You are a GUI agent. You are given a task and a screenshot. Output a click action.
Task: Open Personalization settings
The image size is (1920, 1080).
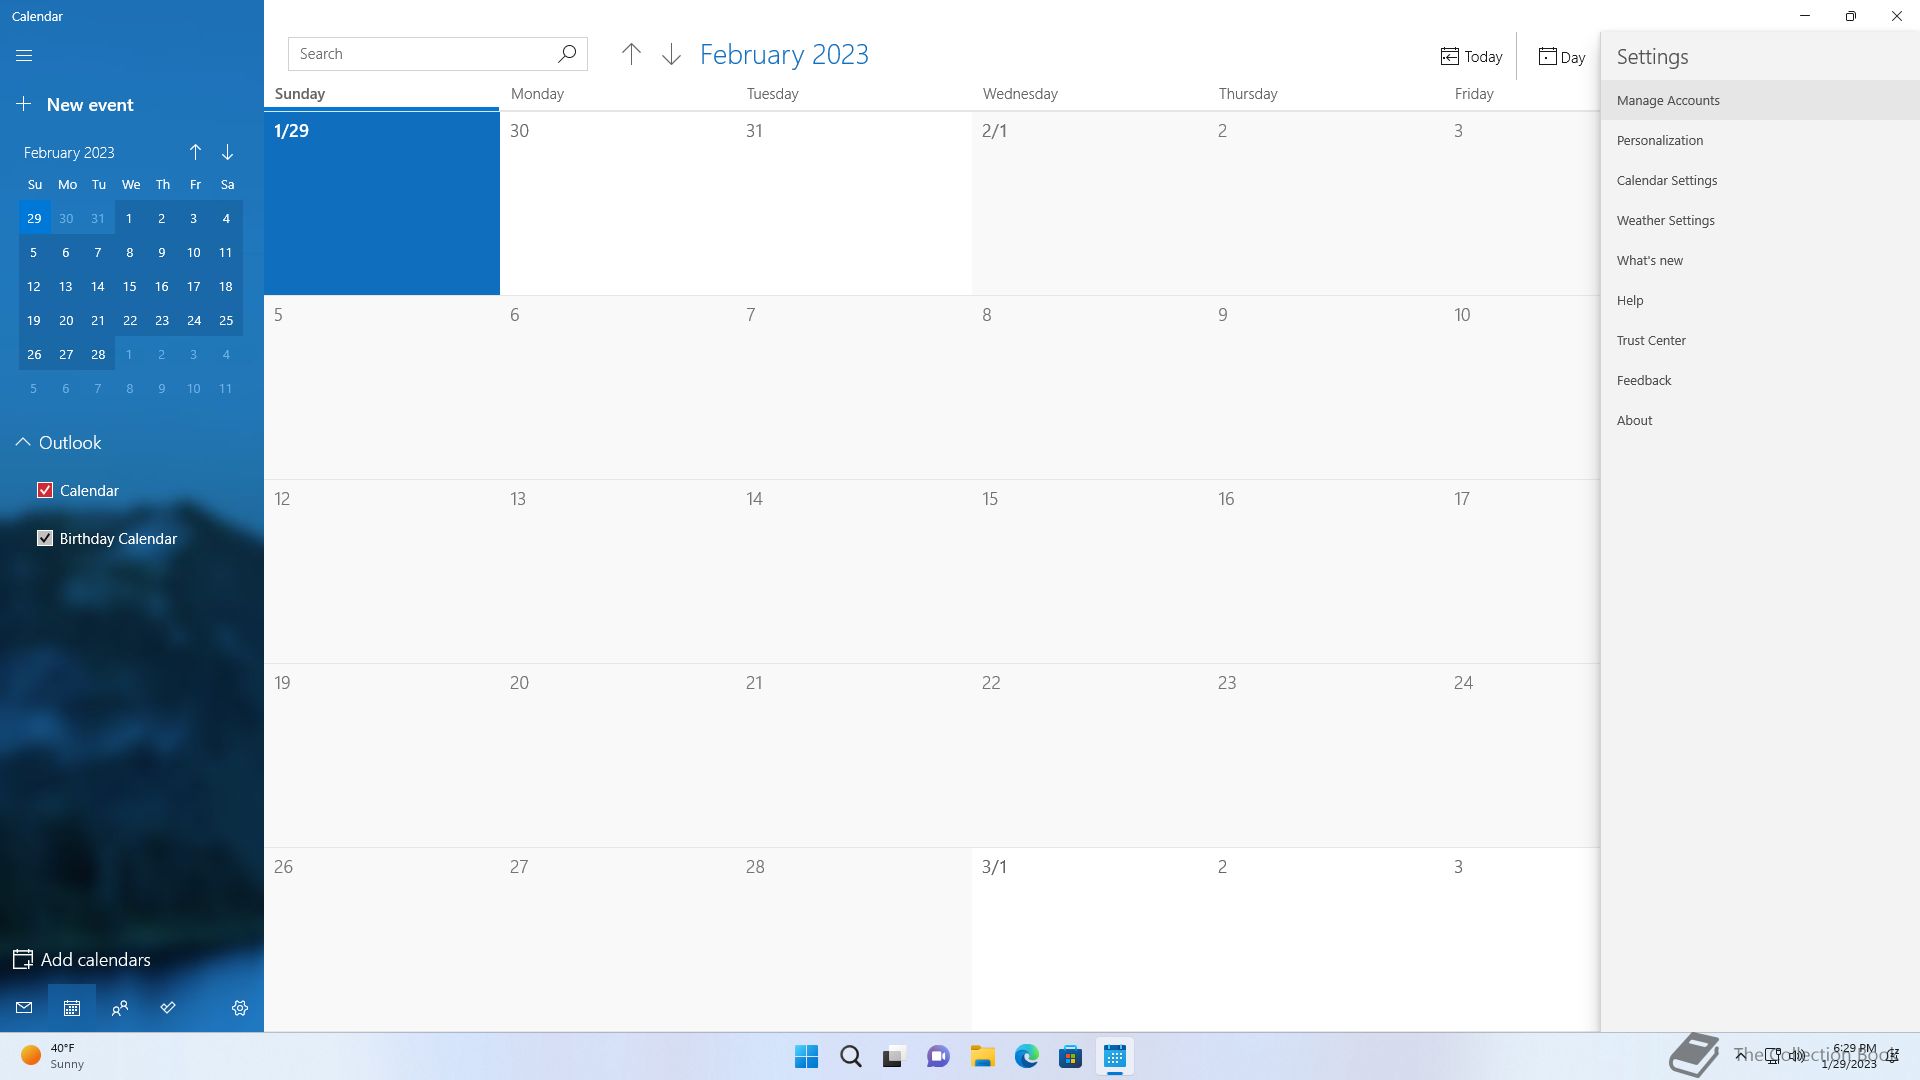click(1760, 140)
